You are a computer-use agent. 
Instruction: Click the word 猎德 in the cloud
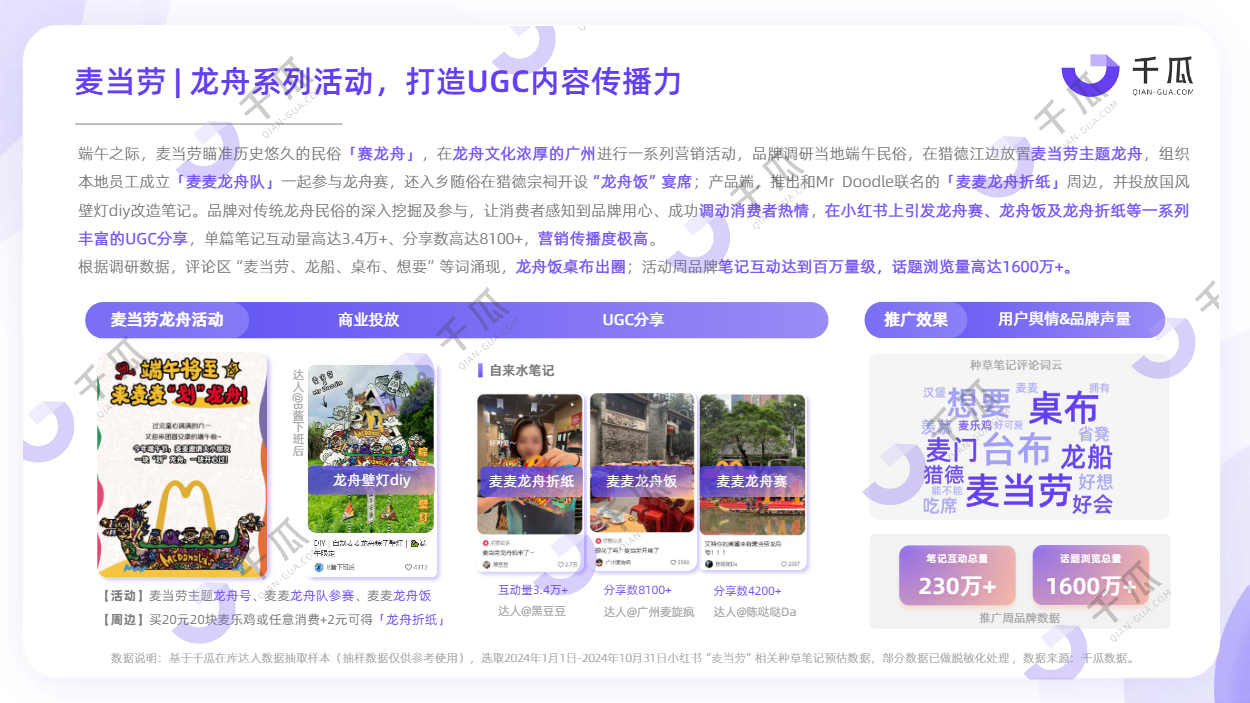pos(943,476)
